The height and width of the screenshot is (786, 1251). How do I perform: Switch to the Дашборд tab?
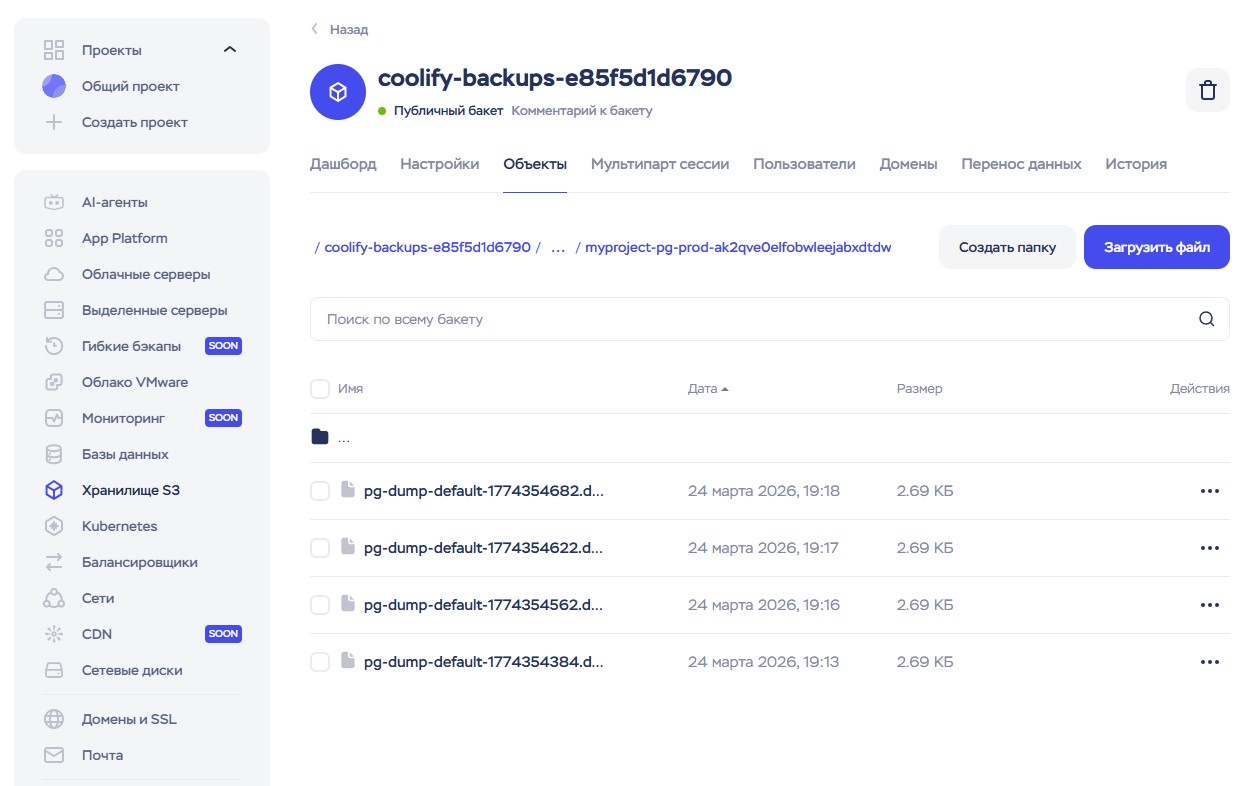click(x=343, y=164)
